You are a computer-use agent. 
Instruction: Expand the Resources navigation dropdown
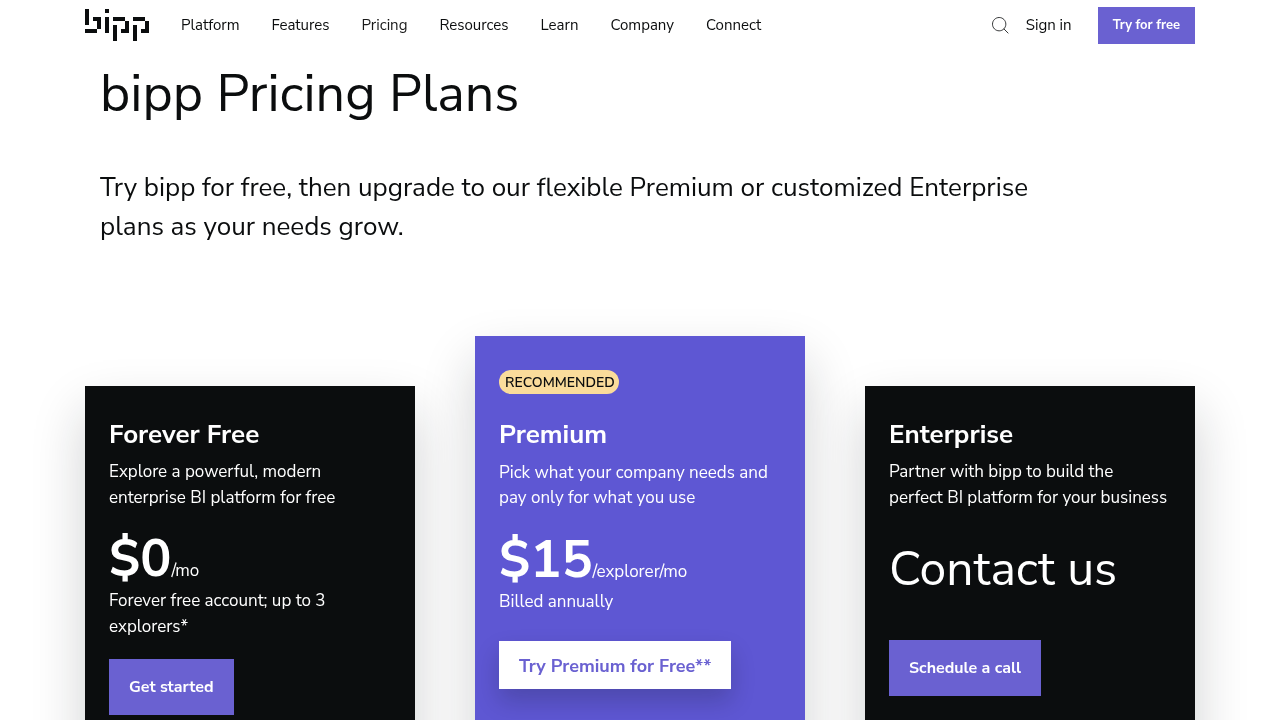(474, 25)
